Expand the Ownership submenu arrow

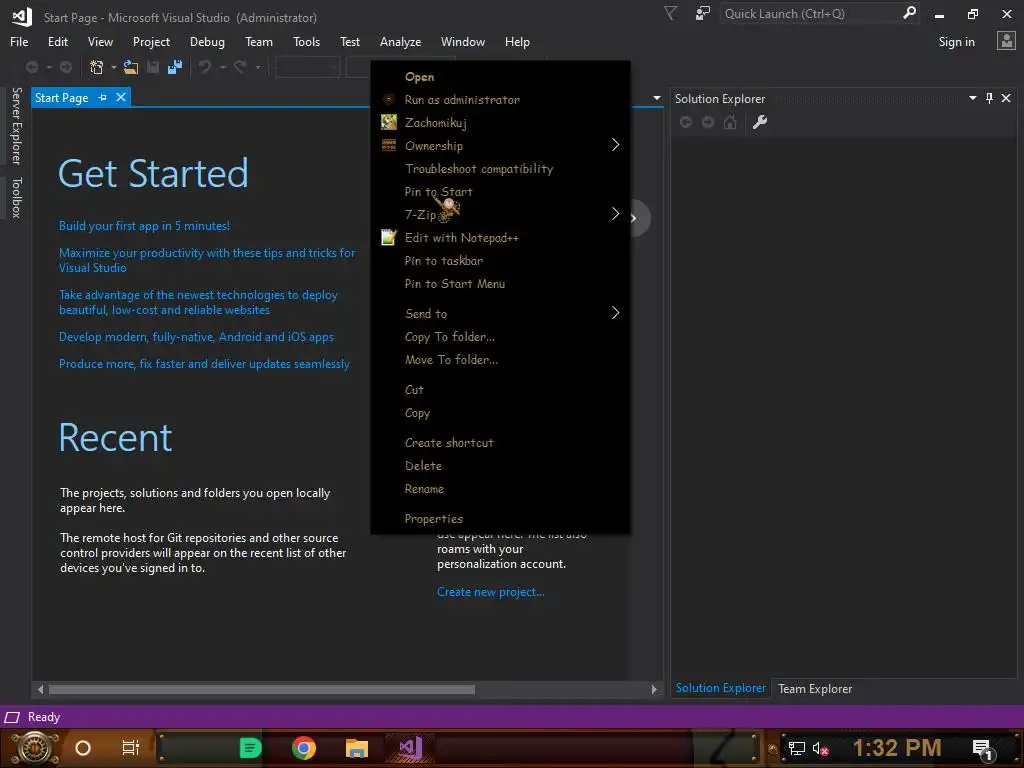click(615, 145)
